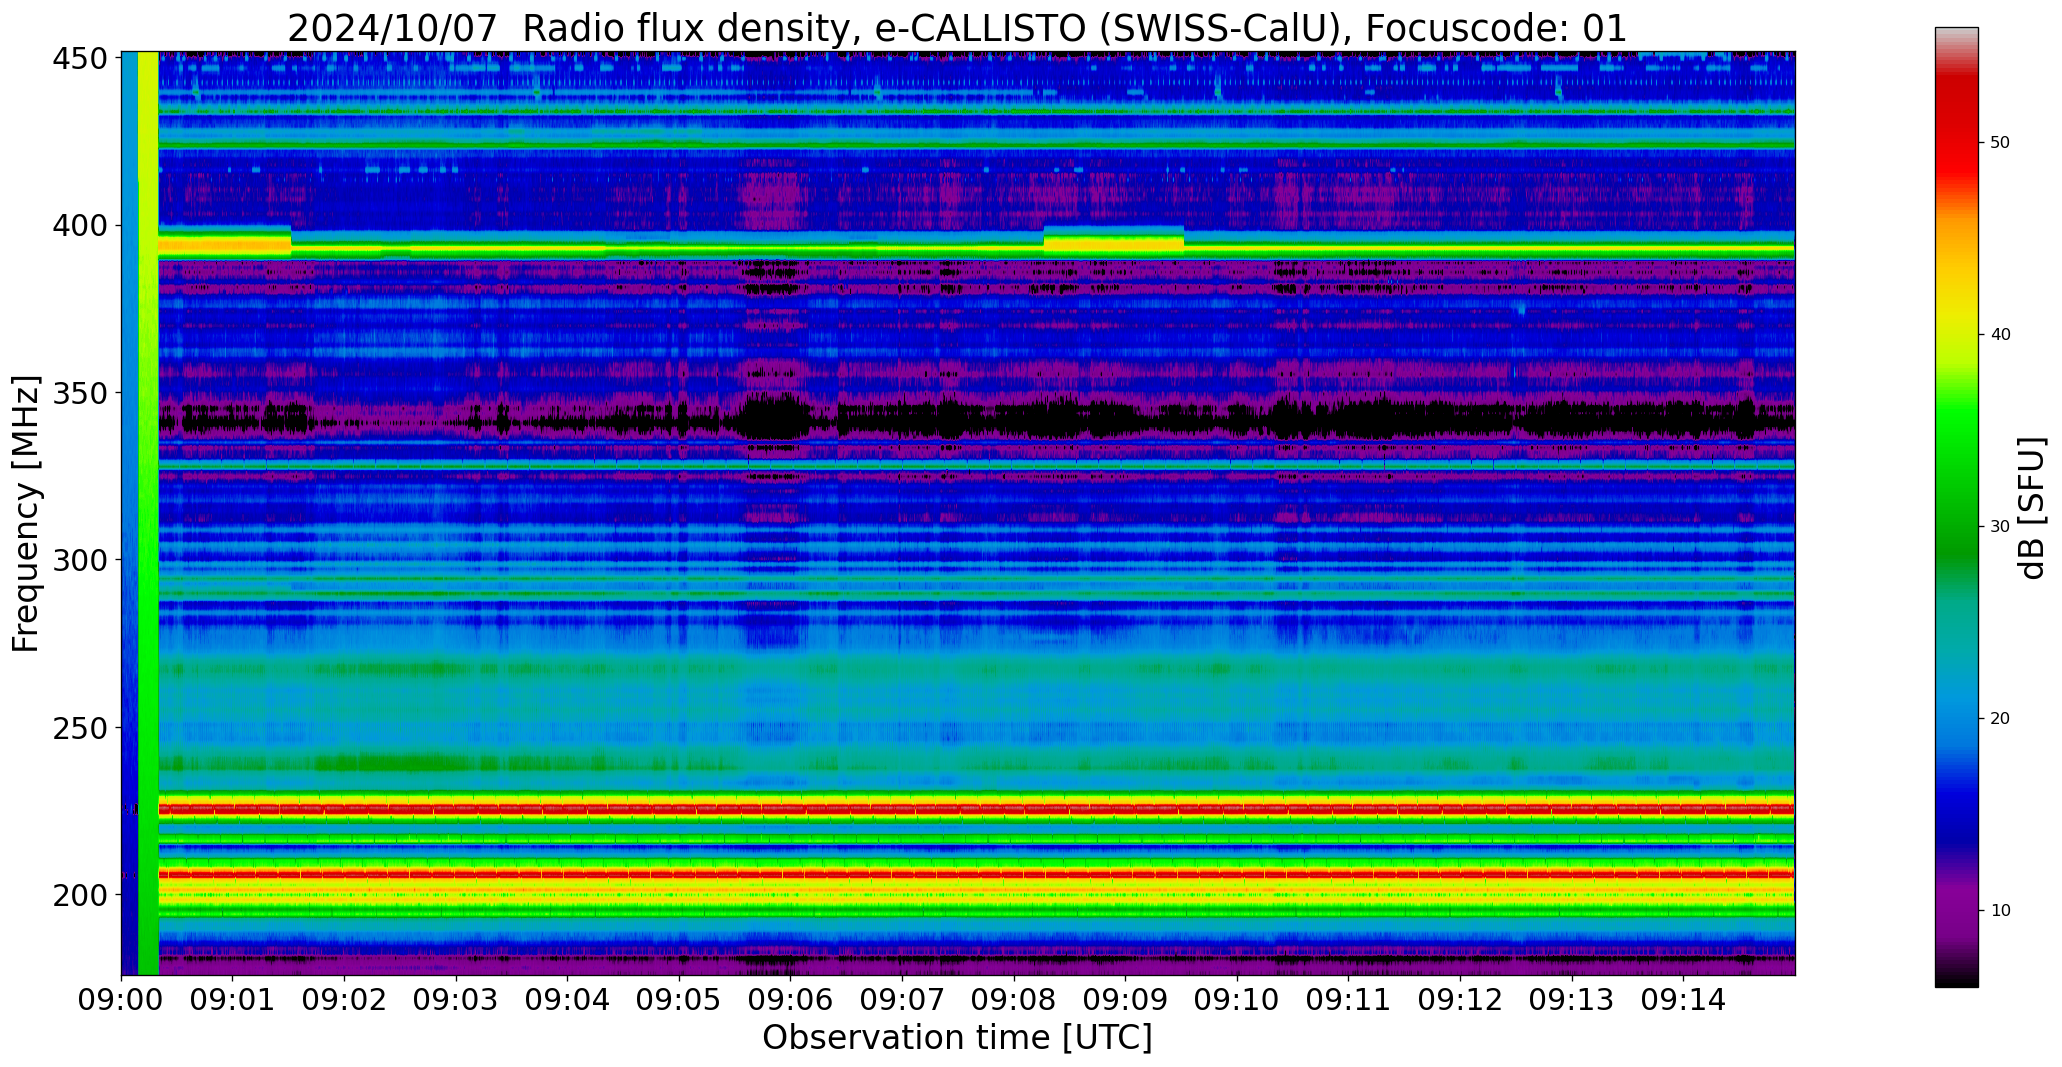Click the plot title mentioning e-CALLISTO SWISS-CalU

pos(957,29)
